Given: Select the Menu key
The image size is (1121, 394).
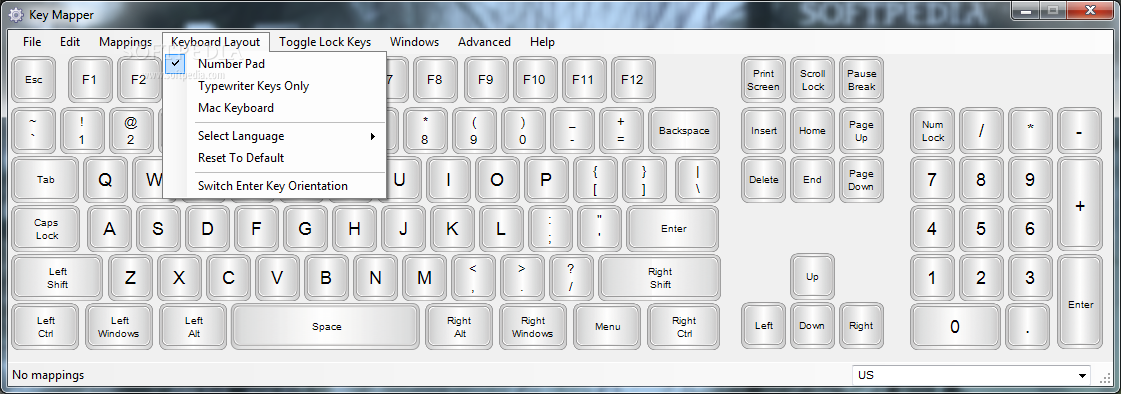Looking at the screenshot, I should coord(608,327).
